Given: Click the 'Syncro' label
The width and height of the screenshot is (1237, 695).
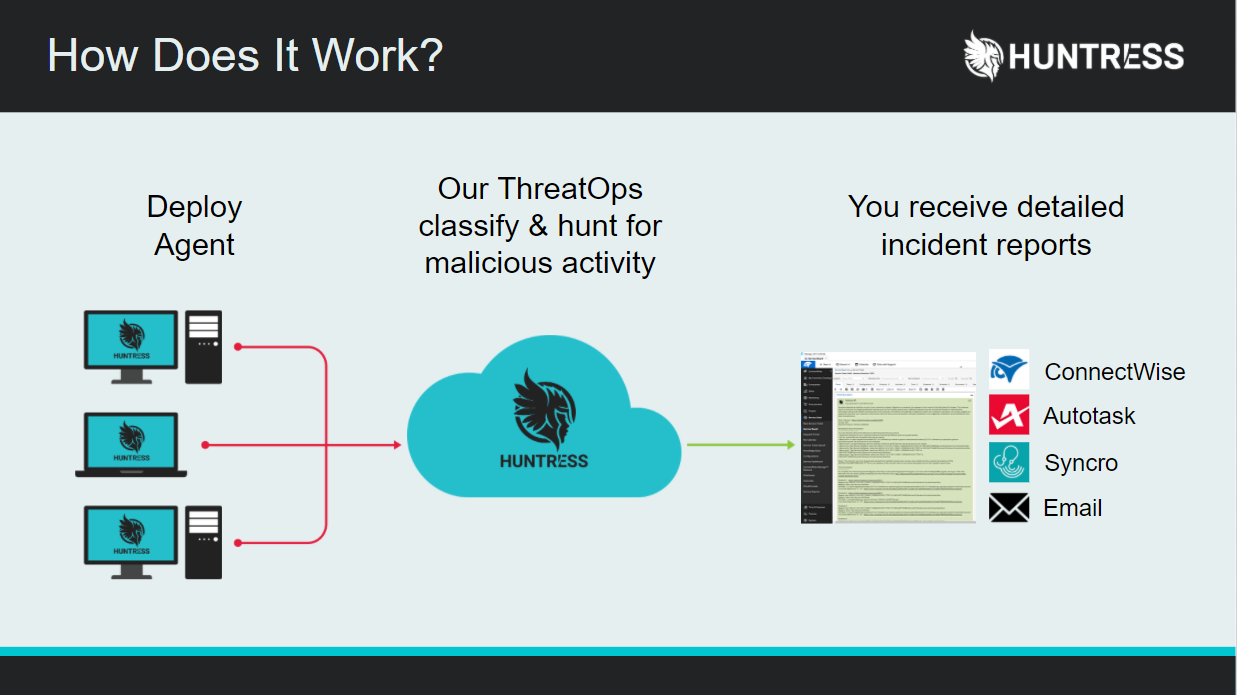Looking at the screenshot, I should [1081, 463].
